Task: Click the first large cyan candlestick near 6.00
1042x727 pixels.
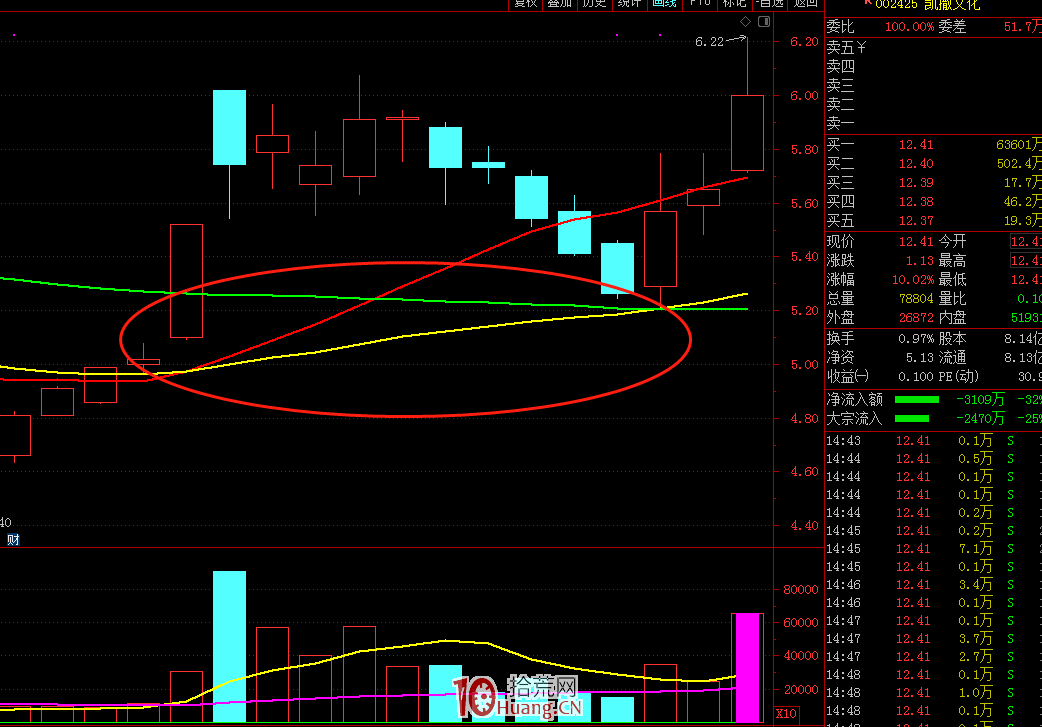Action: 229,128
